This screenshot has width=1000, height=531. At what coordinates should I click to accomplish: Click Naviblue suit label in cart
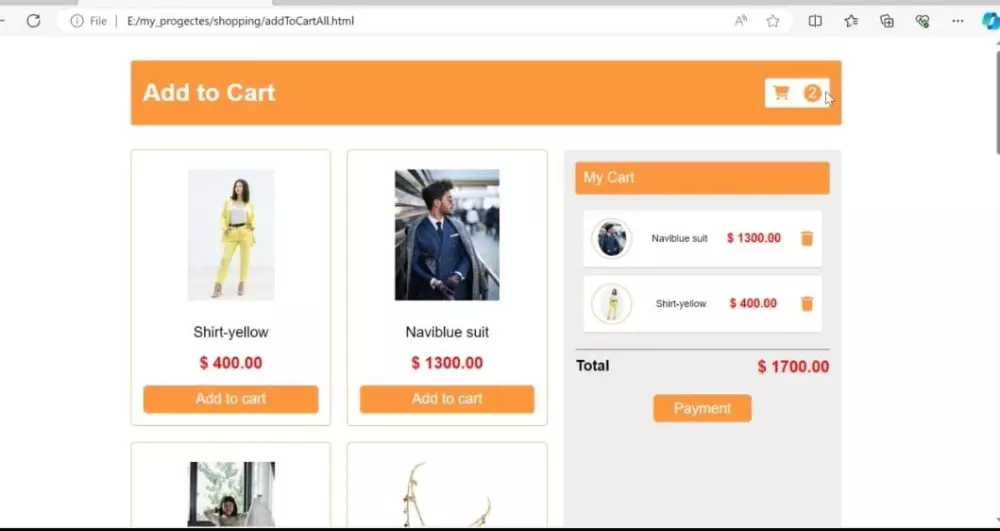click(x=679, y=238)
